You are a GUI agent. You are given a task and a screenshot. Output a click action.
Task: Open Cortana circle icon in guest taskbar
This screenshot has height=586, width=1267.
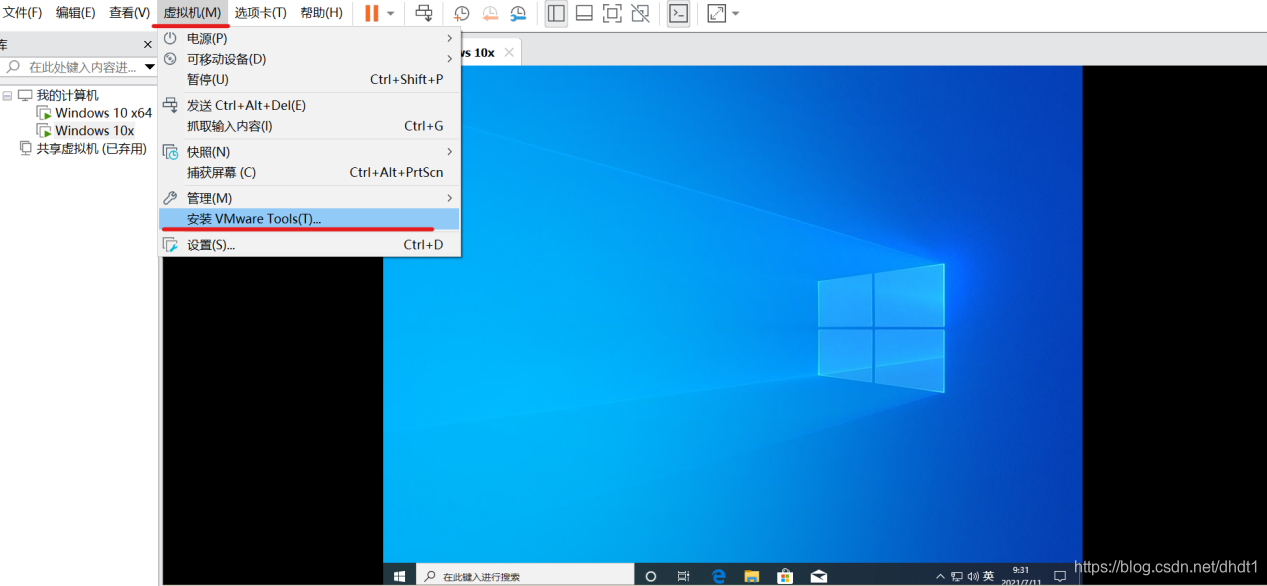pyautogui.click(x=651, y=576)
